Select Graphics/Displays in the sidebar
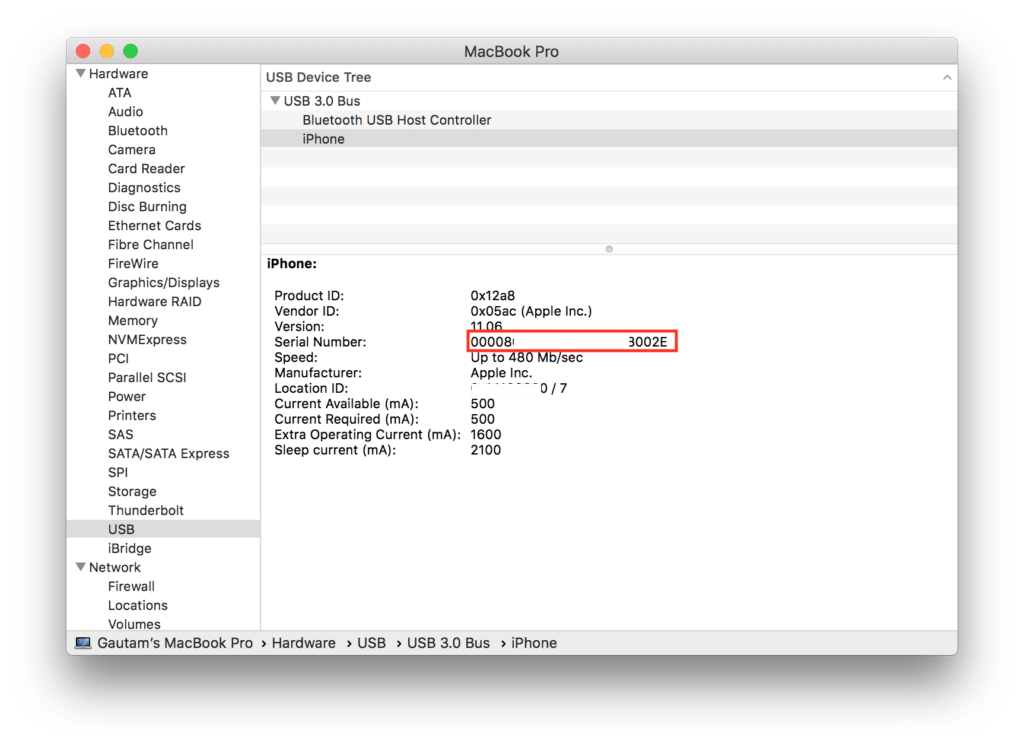 click(164, 282)
